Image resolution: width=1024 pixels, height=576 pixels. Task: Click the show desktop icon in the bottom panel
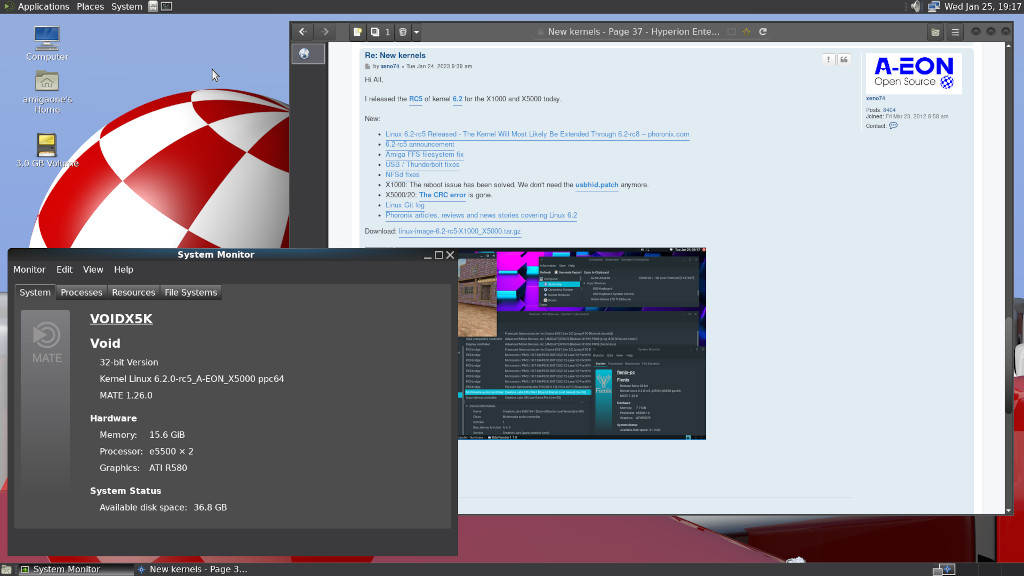pos(6,569)
